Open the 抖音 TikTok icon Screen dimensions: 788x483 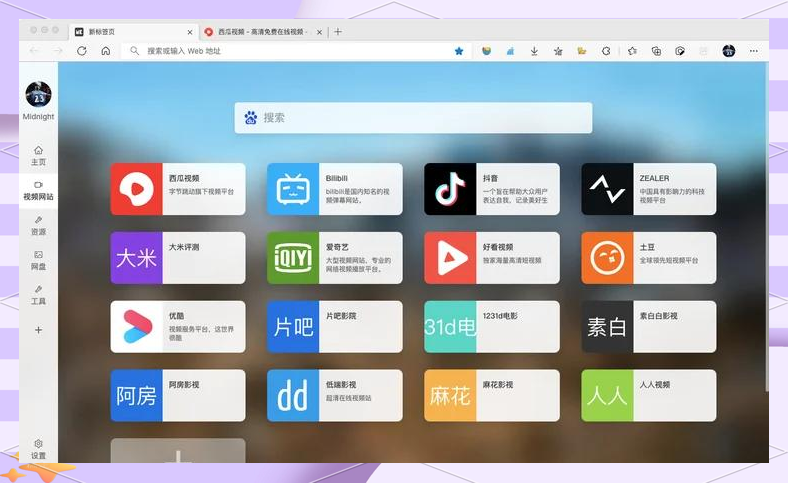pos(450,189)
